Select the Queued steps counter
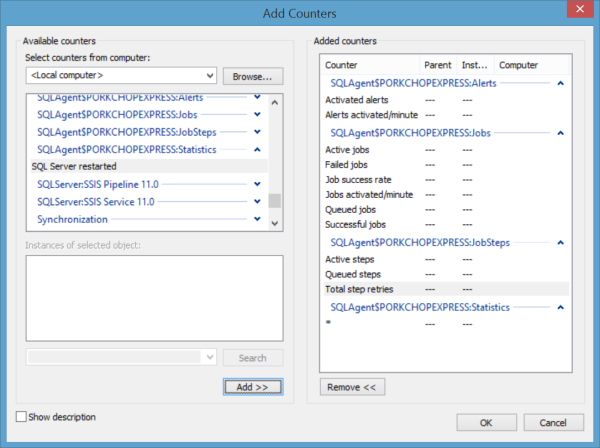Screen dimensions: 600x448 pos(446,274)
